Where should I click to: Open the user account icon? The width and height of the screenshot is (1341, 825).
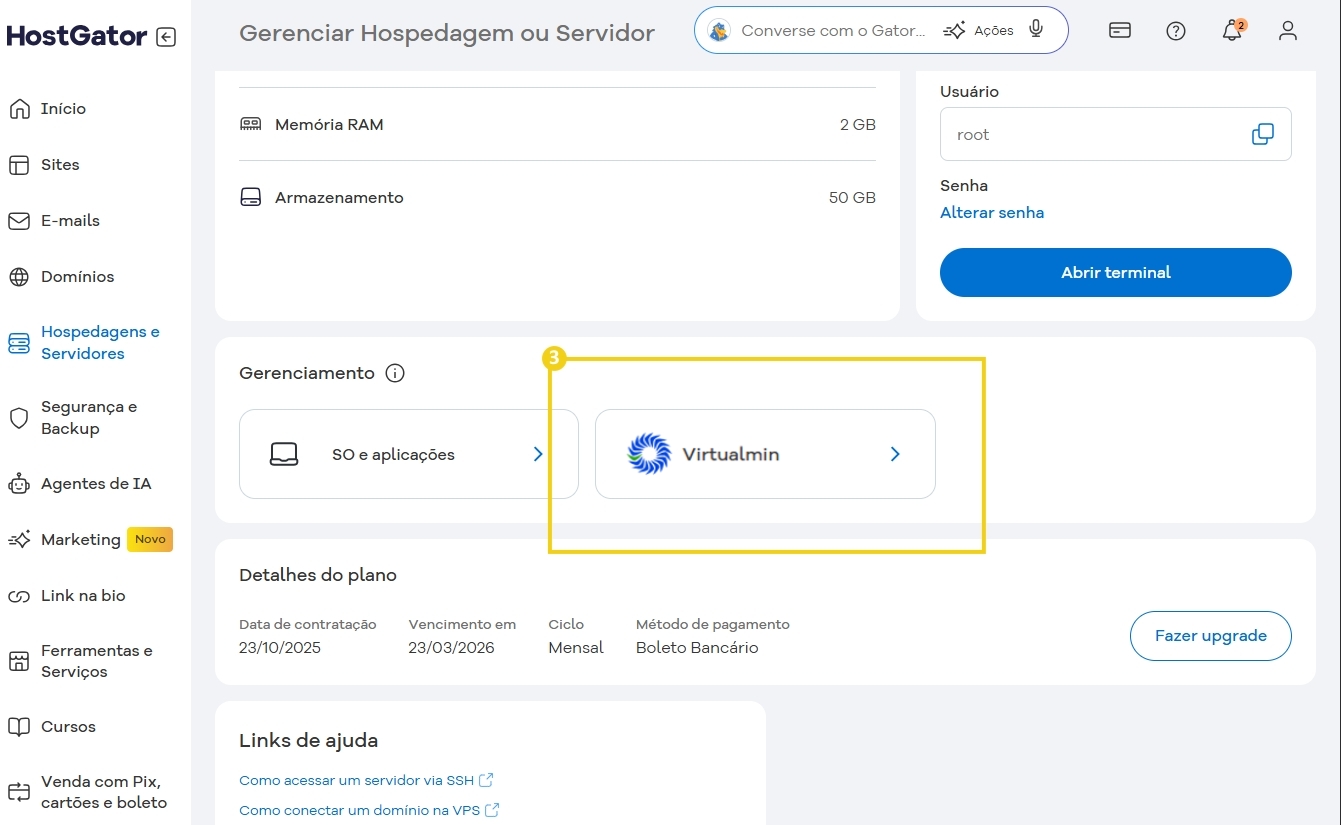pyautogui.click(x=1287, y=31)
